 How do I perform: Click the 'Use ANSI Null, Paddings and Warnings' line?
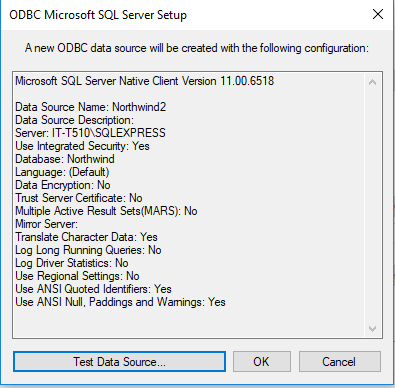pyautogui.click(x=120, y=302)
